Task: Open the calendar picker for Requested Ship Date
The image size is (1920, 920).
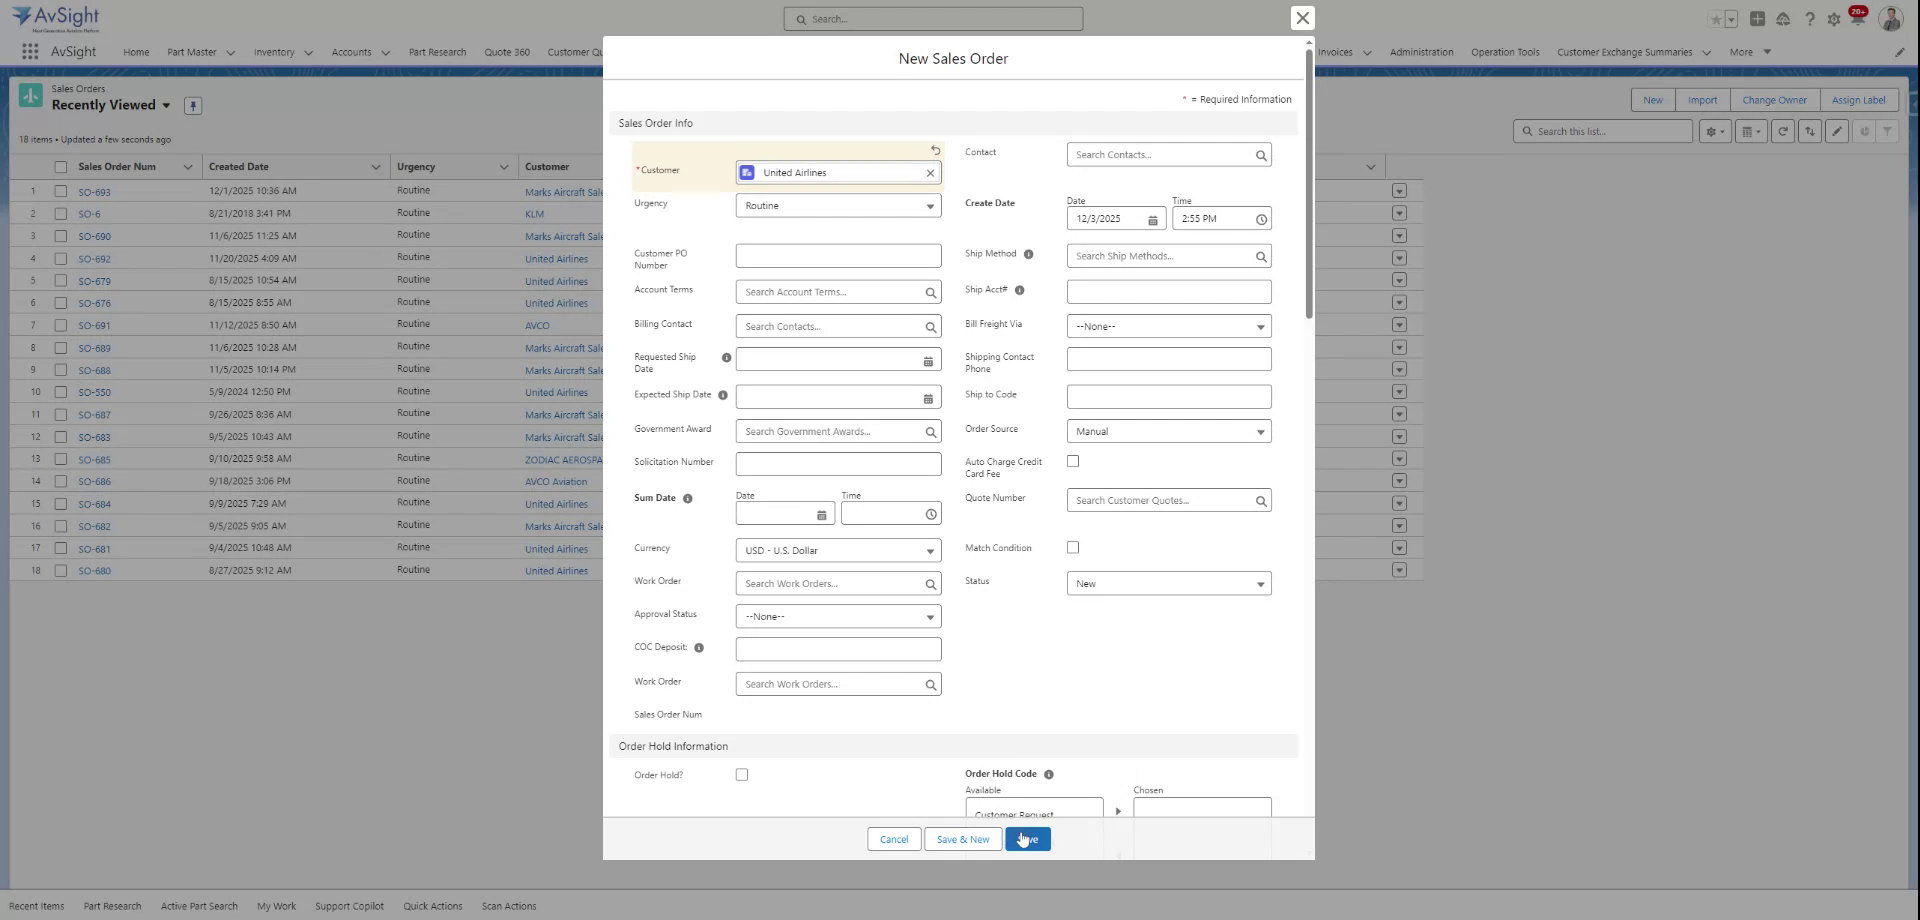Action: point(927,360)
